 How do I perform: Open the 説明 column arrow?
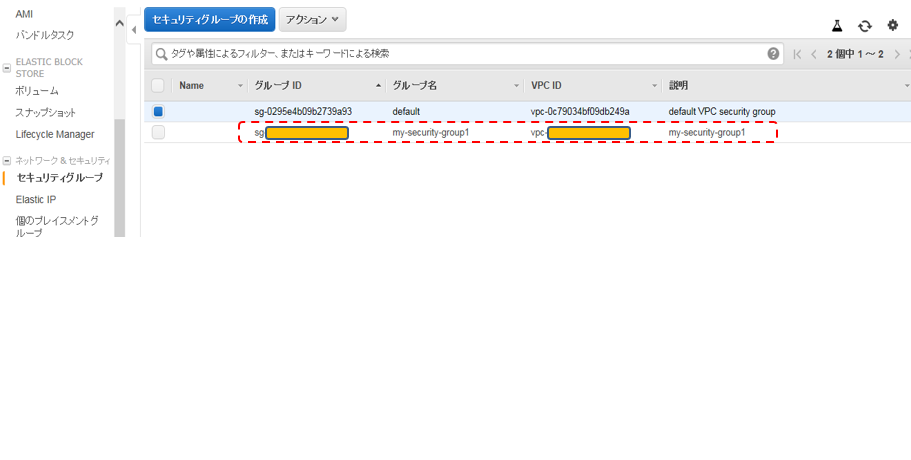(907, 86)
